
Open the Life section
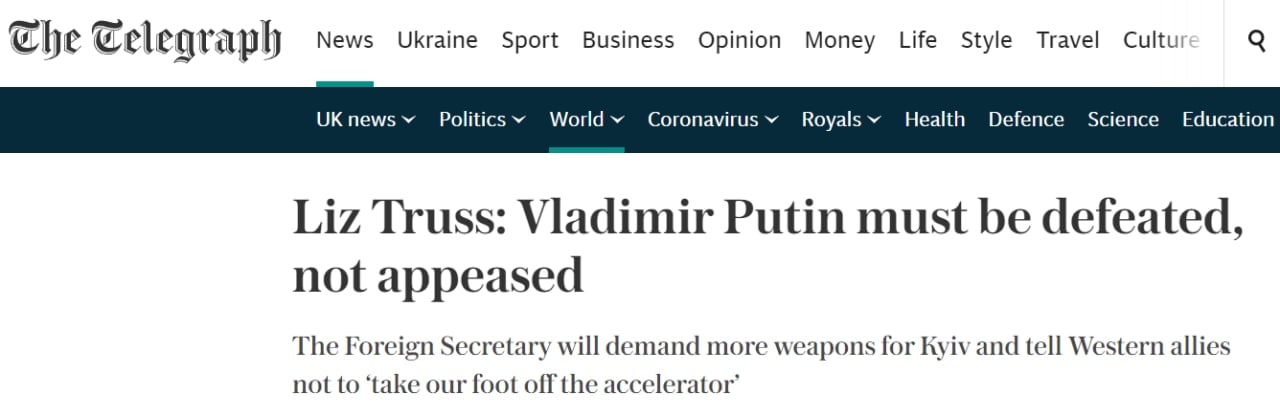tap(917, 41)
